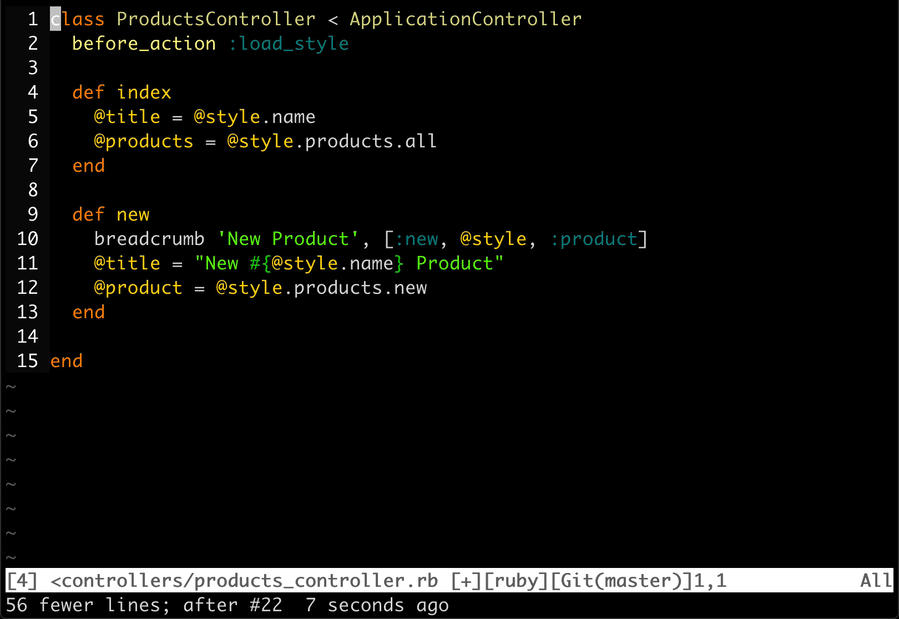
Task: Click '@product' on line 12
Action: (138, 288)
